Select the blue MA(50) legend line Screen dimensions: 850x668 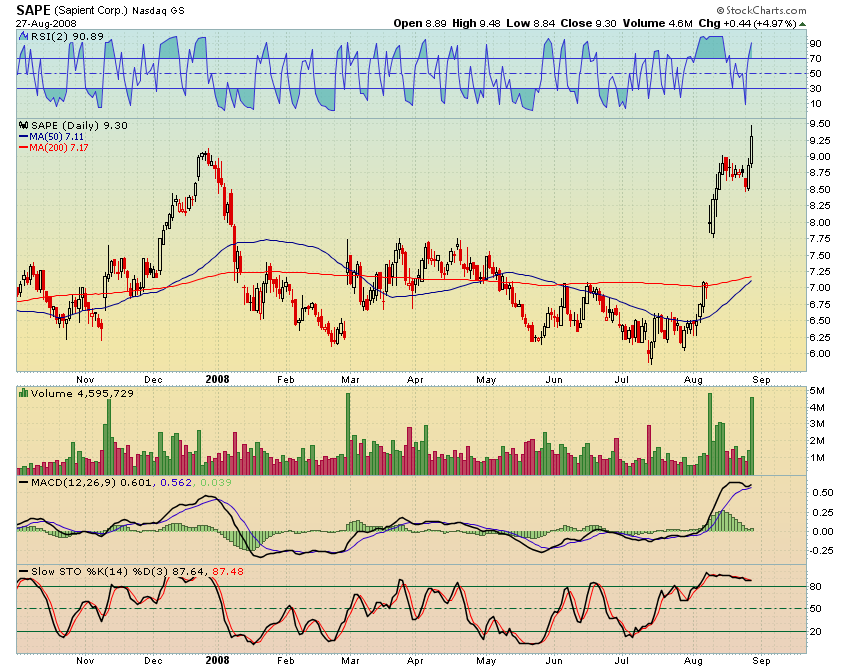23,137
